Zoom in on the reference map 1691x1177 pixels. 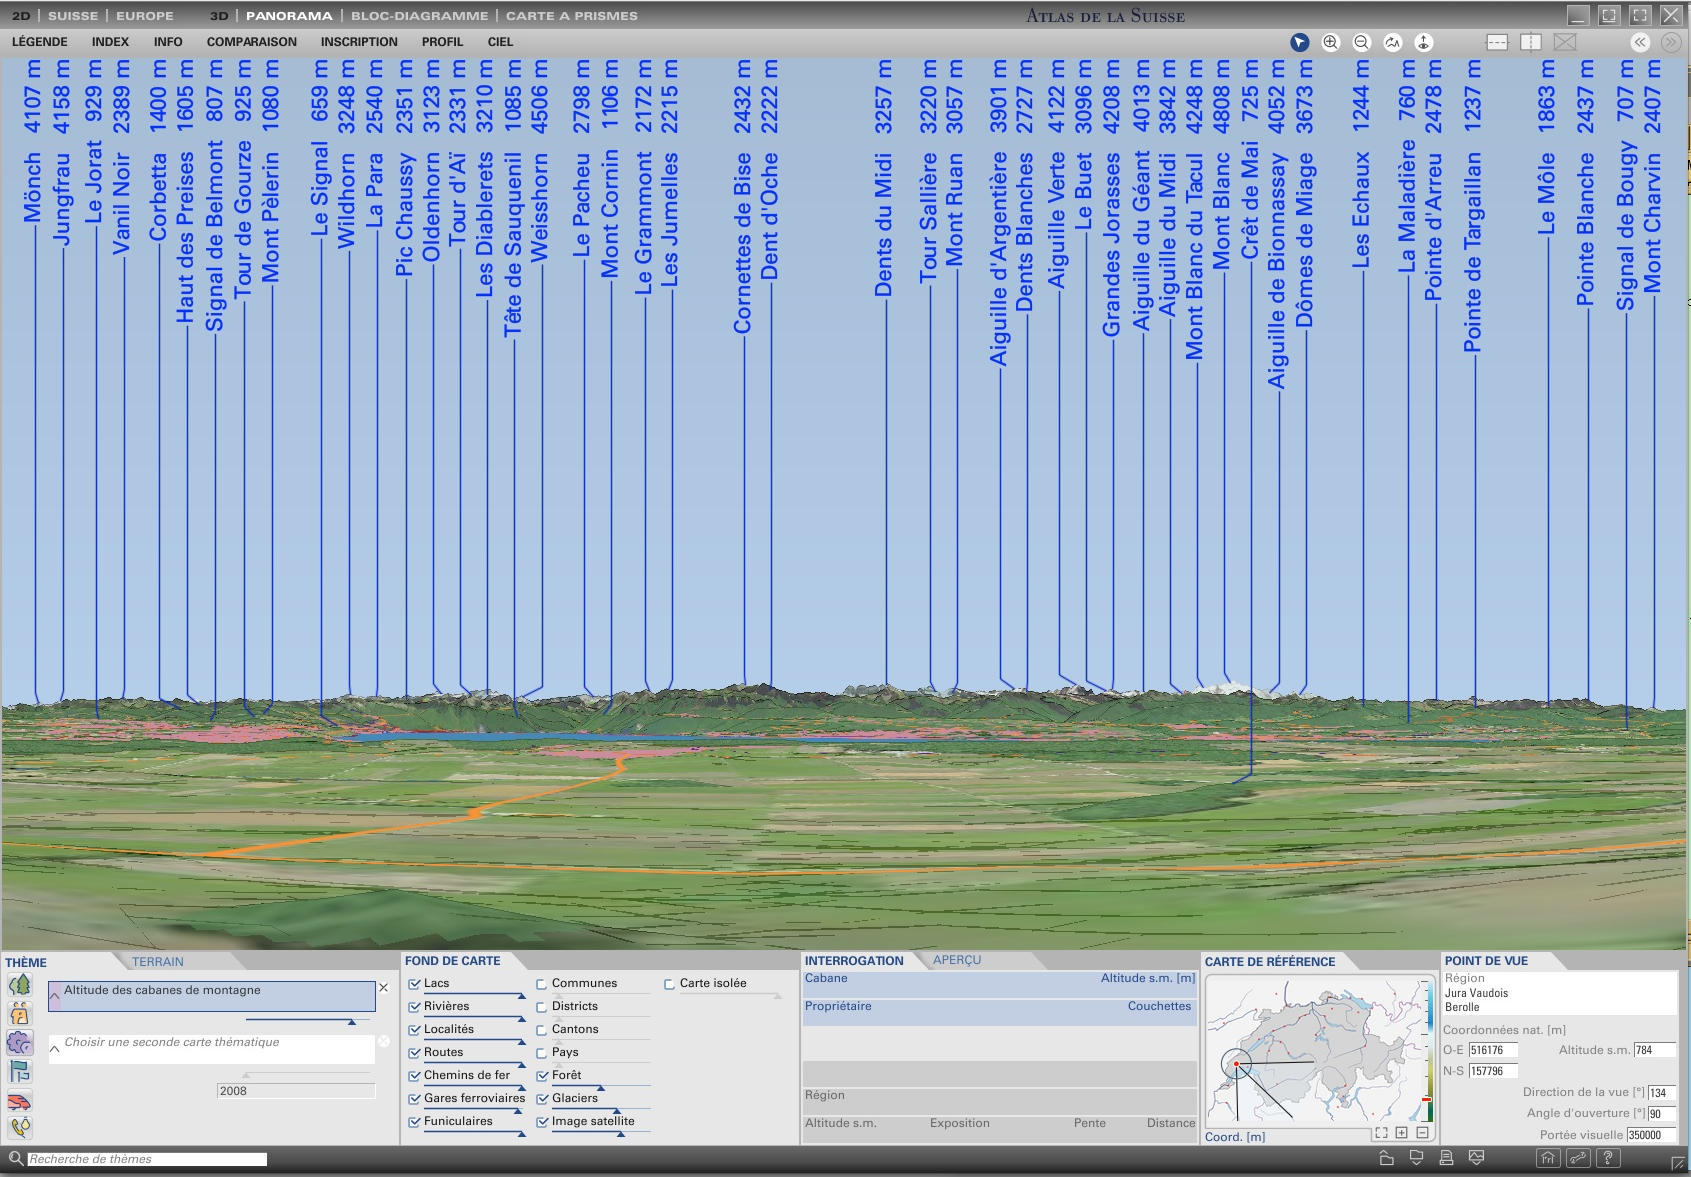[x=1401, y=1133]
